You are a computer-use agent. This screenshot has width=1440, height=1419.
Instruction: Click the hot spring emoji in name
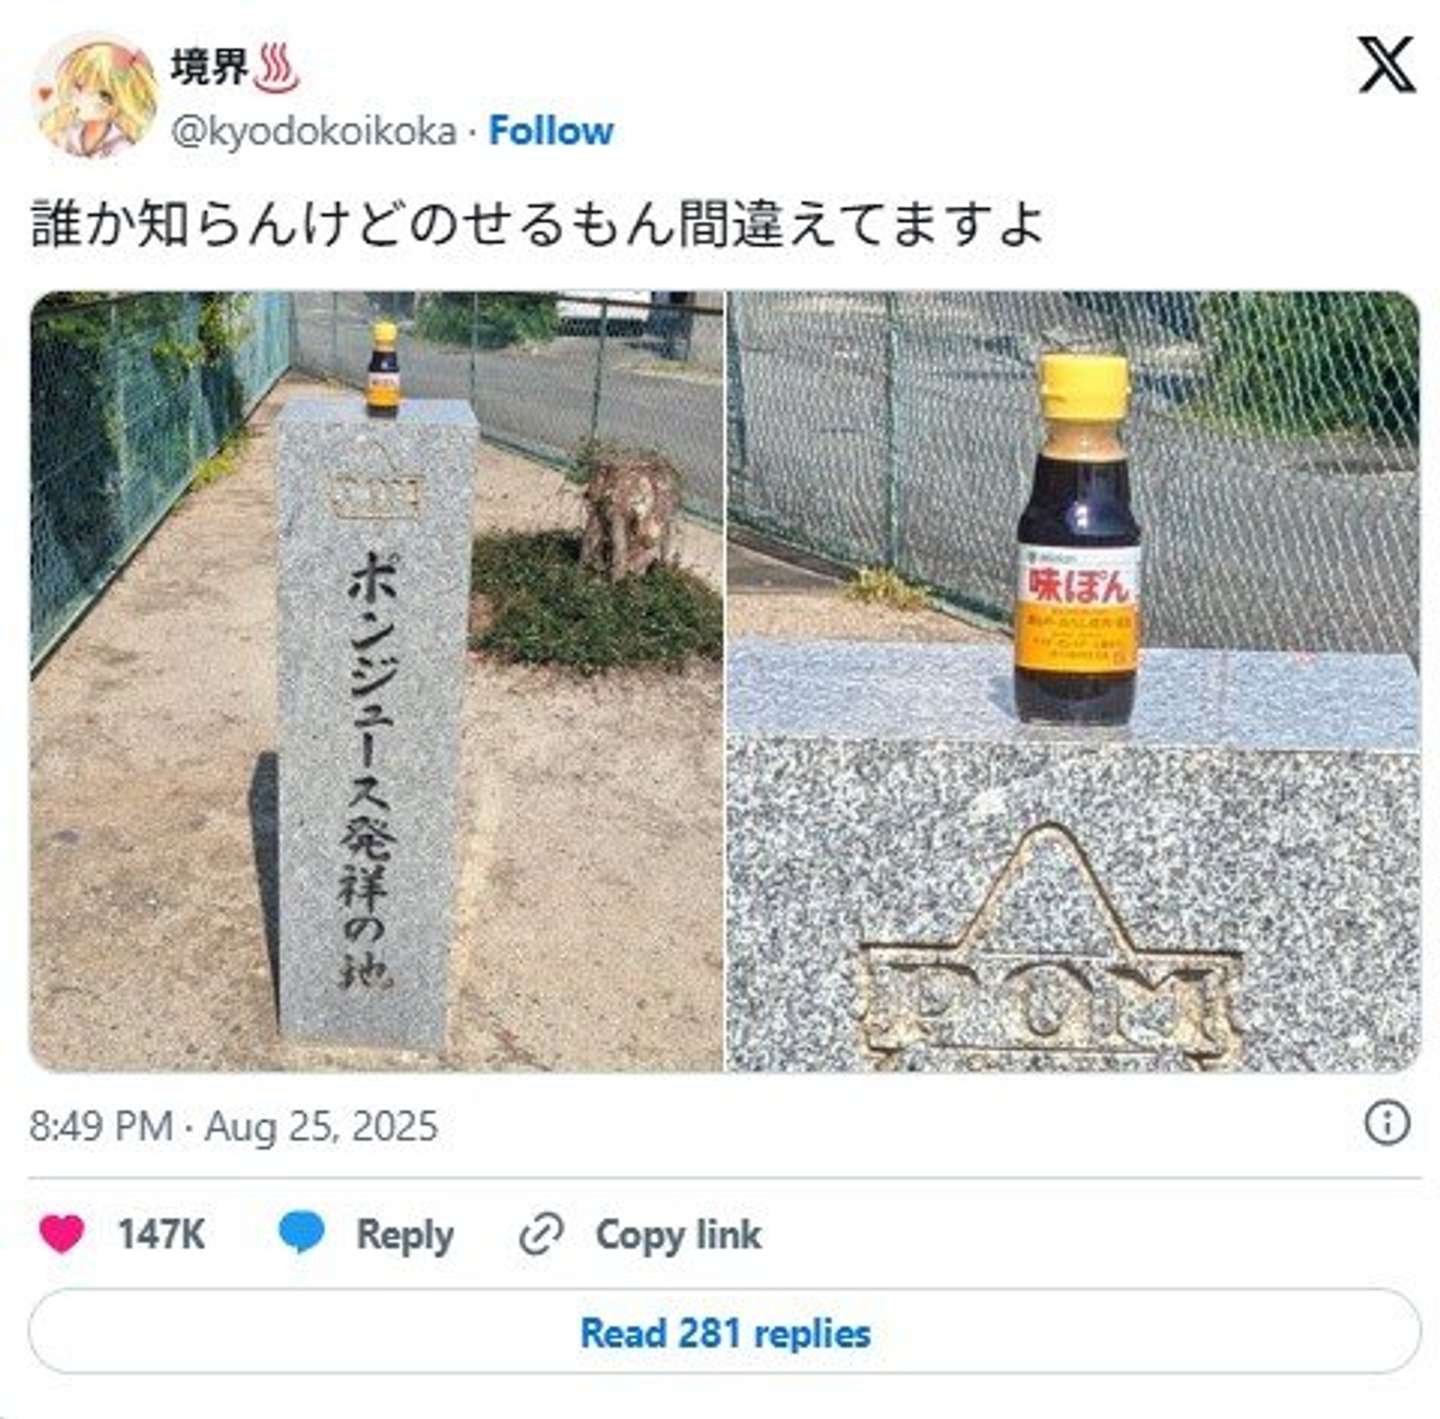coord(277,70)
